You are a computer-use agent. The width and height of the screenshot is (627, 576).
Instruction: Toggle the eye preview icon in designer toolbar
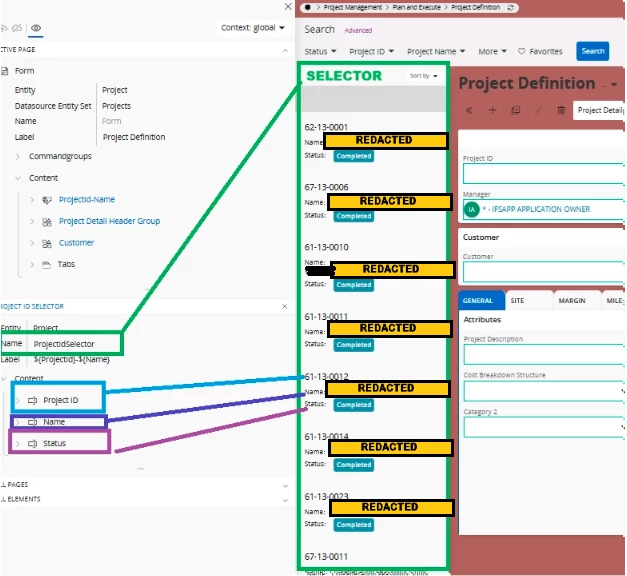click(x=36, y=28)
